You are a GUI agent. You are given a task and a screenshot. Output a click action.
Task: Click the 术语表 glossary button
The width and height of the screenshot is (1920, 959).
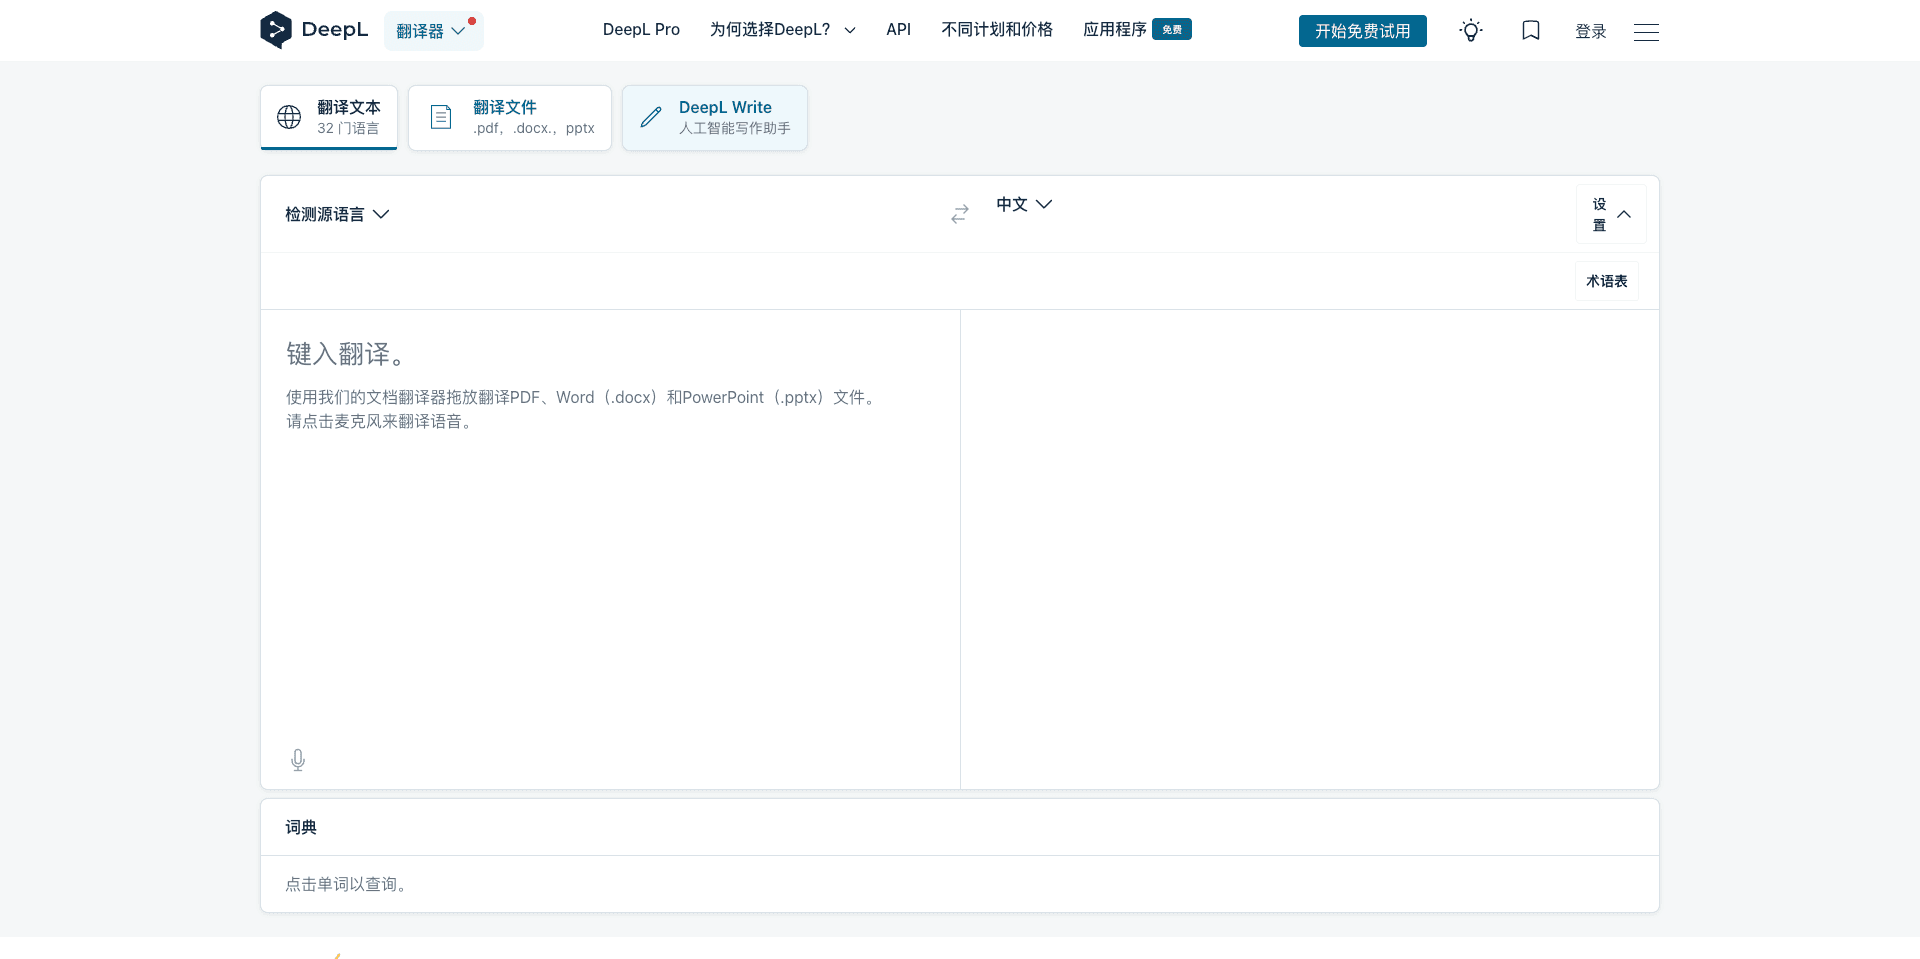coord(1606,281)
